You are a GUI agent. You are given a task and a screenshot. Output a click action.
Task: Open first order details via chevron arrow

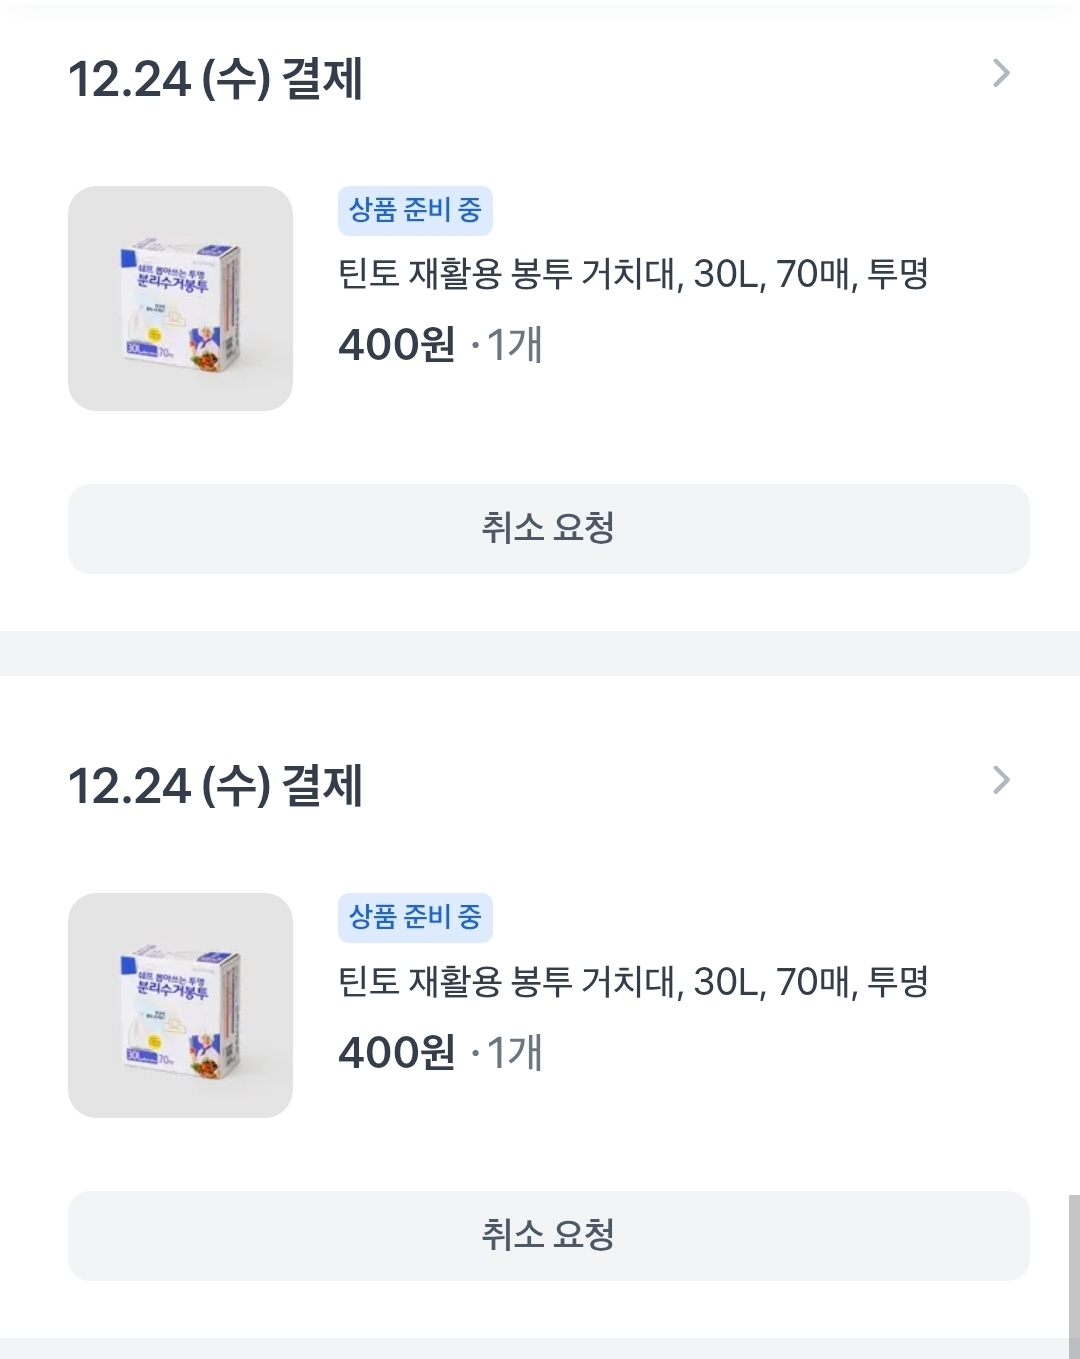(x=1001, y=73)
